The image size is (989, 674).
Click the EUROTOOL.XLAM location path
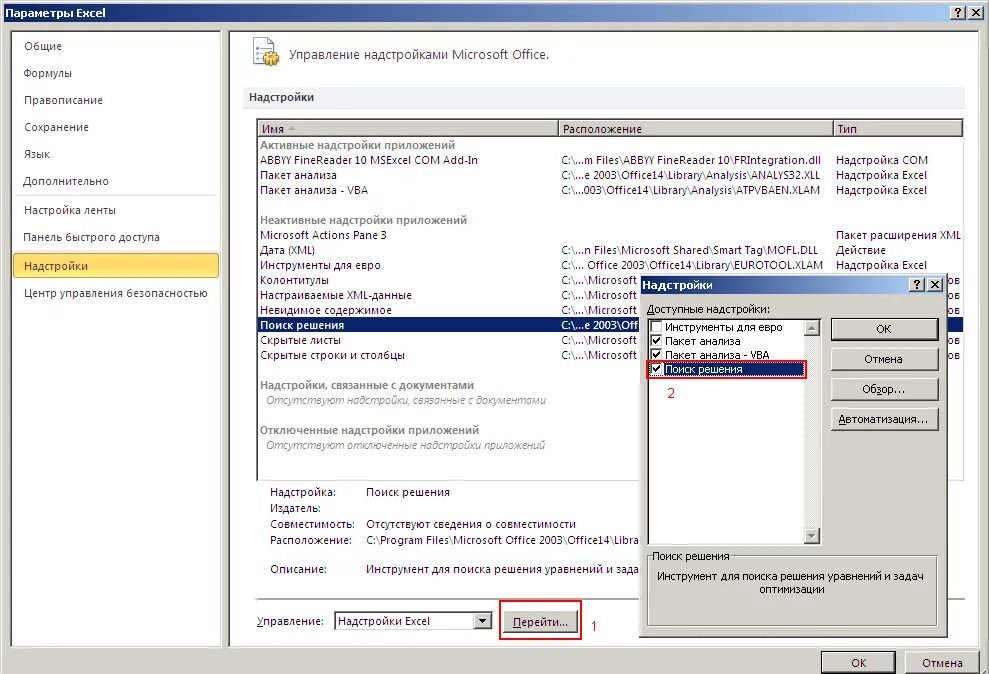coord(692,265)
